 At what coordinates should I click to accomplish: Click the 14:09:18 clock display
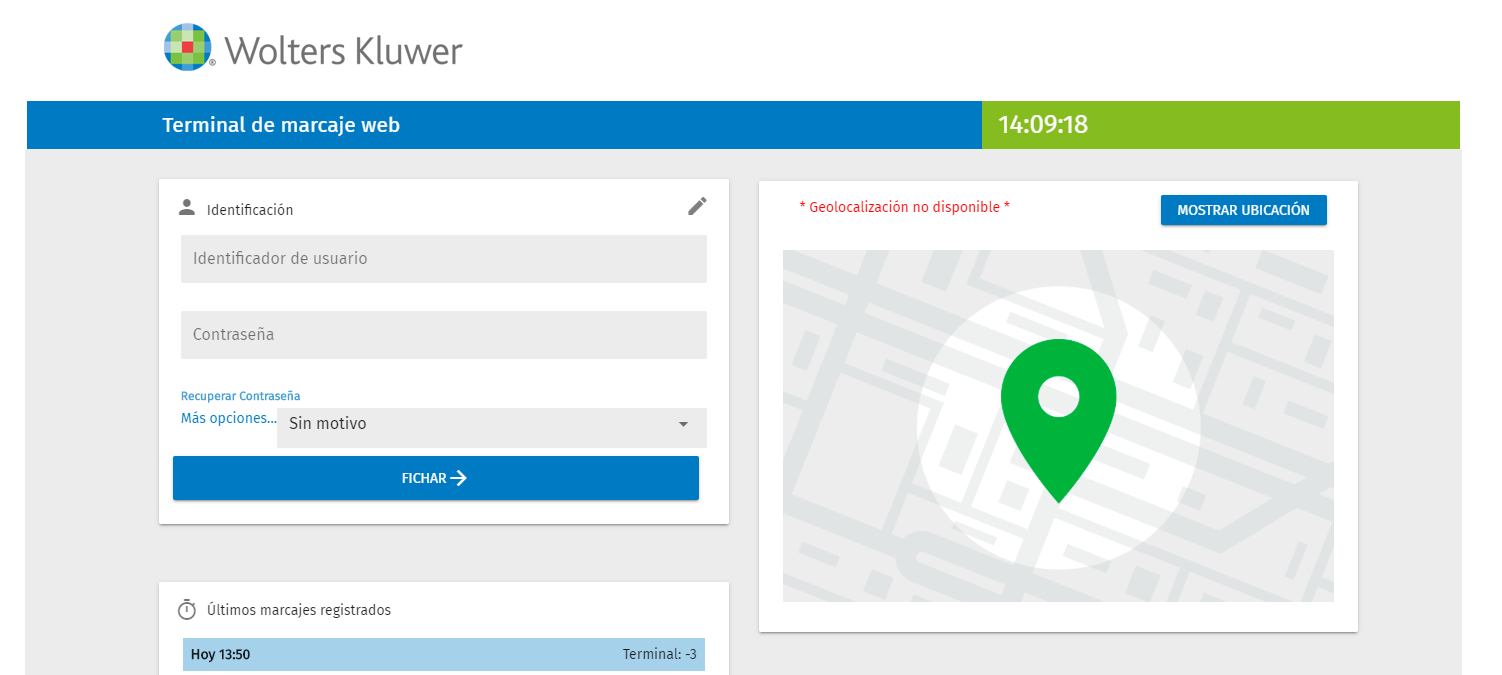click(x=1043, y=125)
